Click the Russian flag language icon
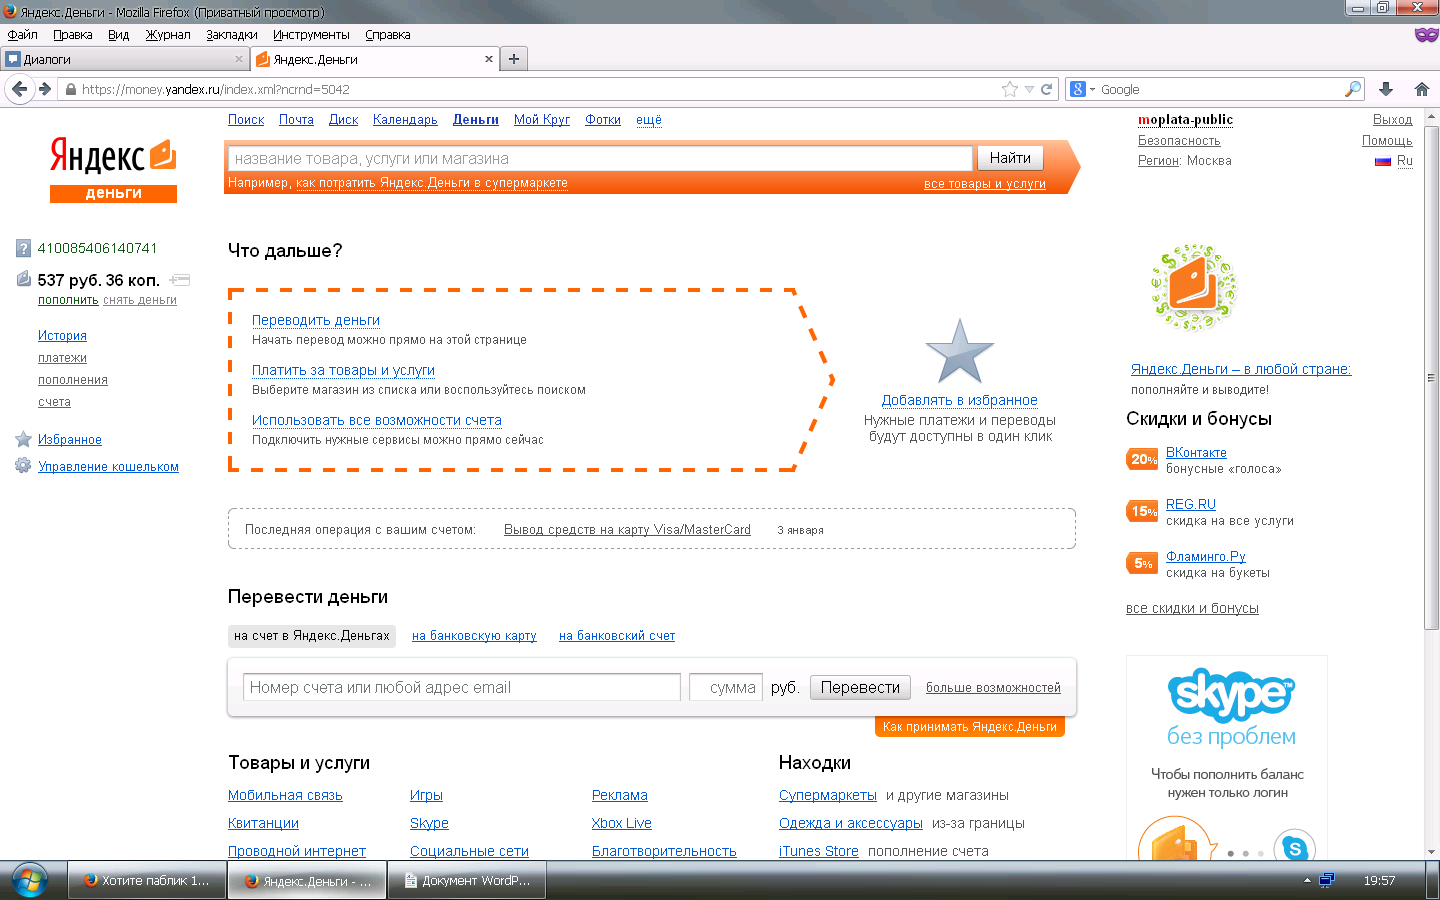 click(1383, 161)
